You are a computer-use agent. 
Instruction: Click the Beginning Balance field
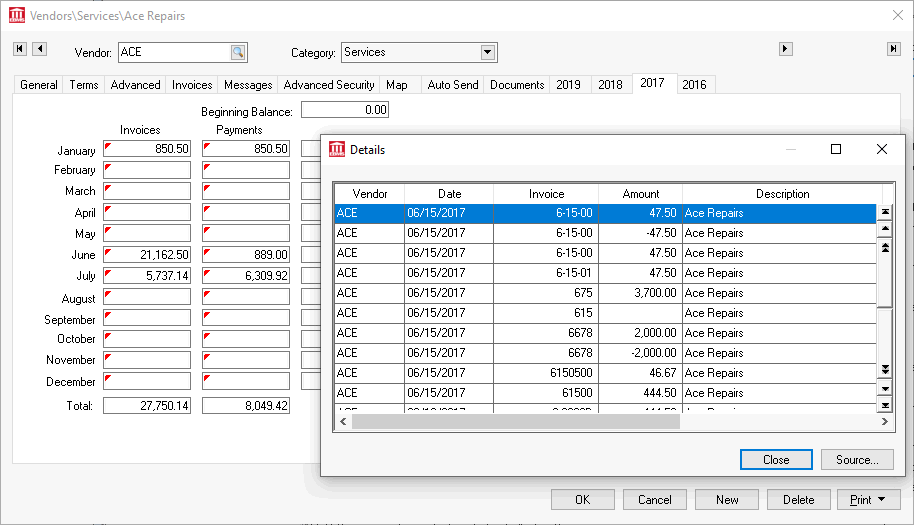[345, 110]
